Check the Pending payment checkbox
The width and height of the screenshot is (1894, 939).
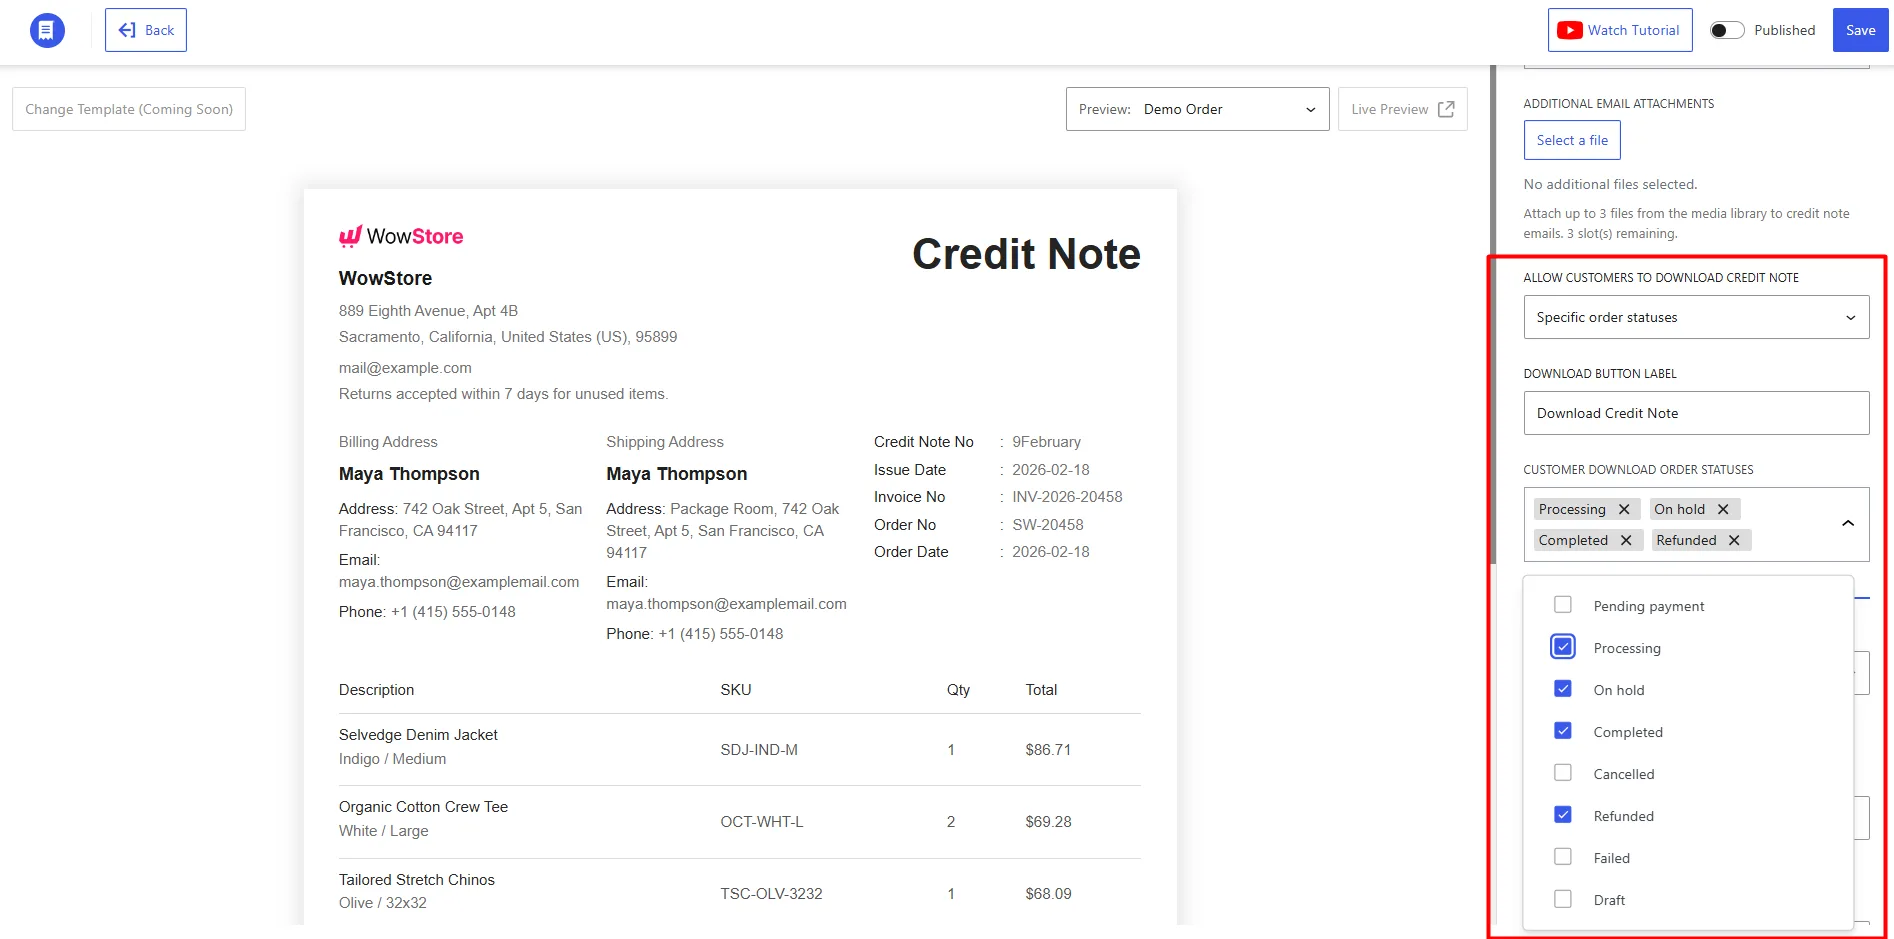(1563, 605)
